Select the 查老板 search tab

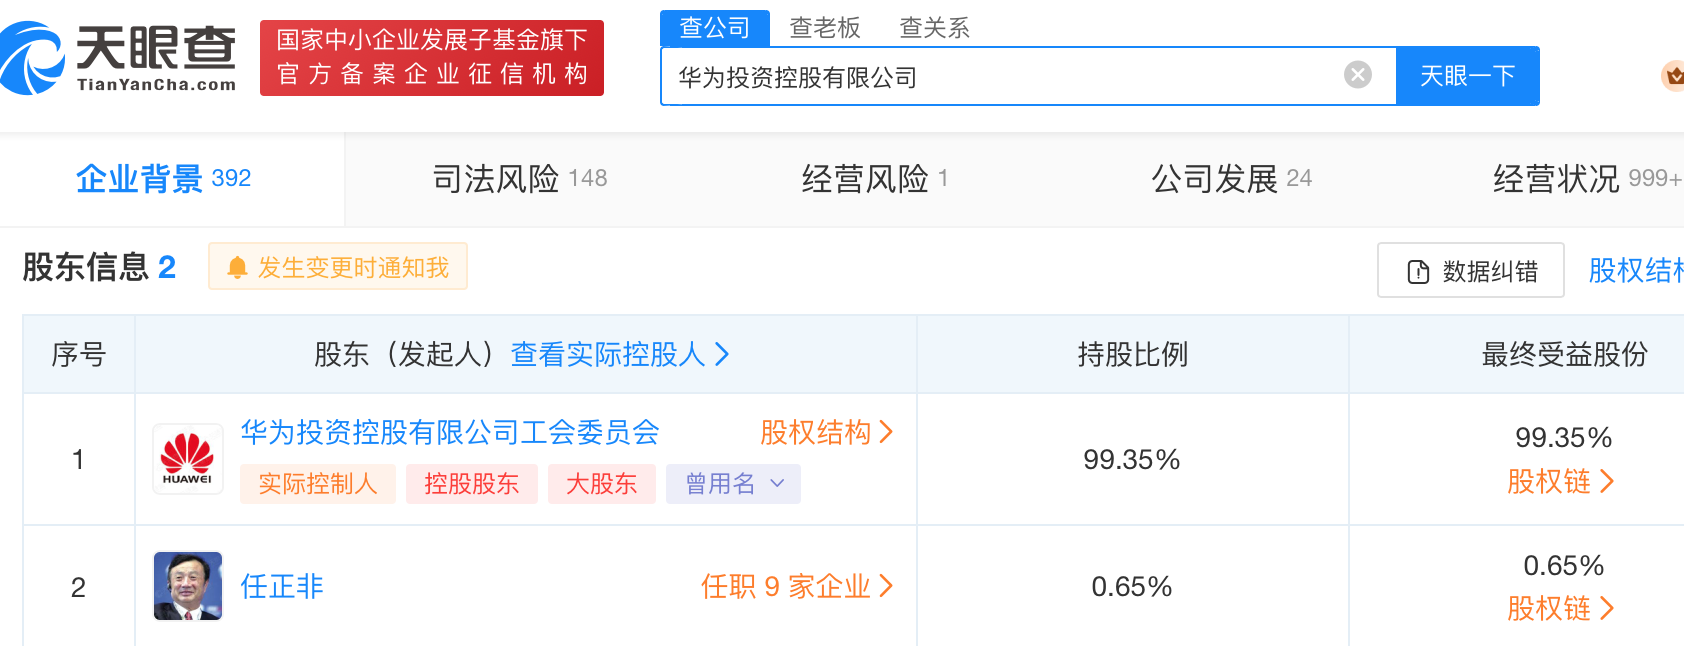(825, 28)
